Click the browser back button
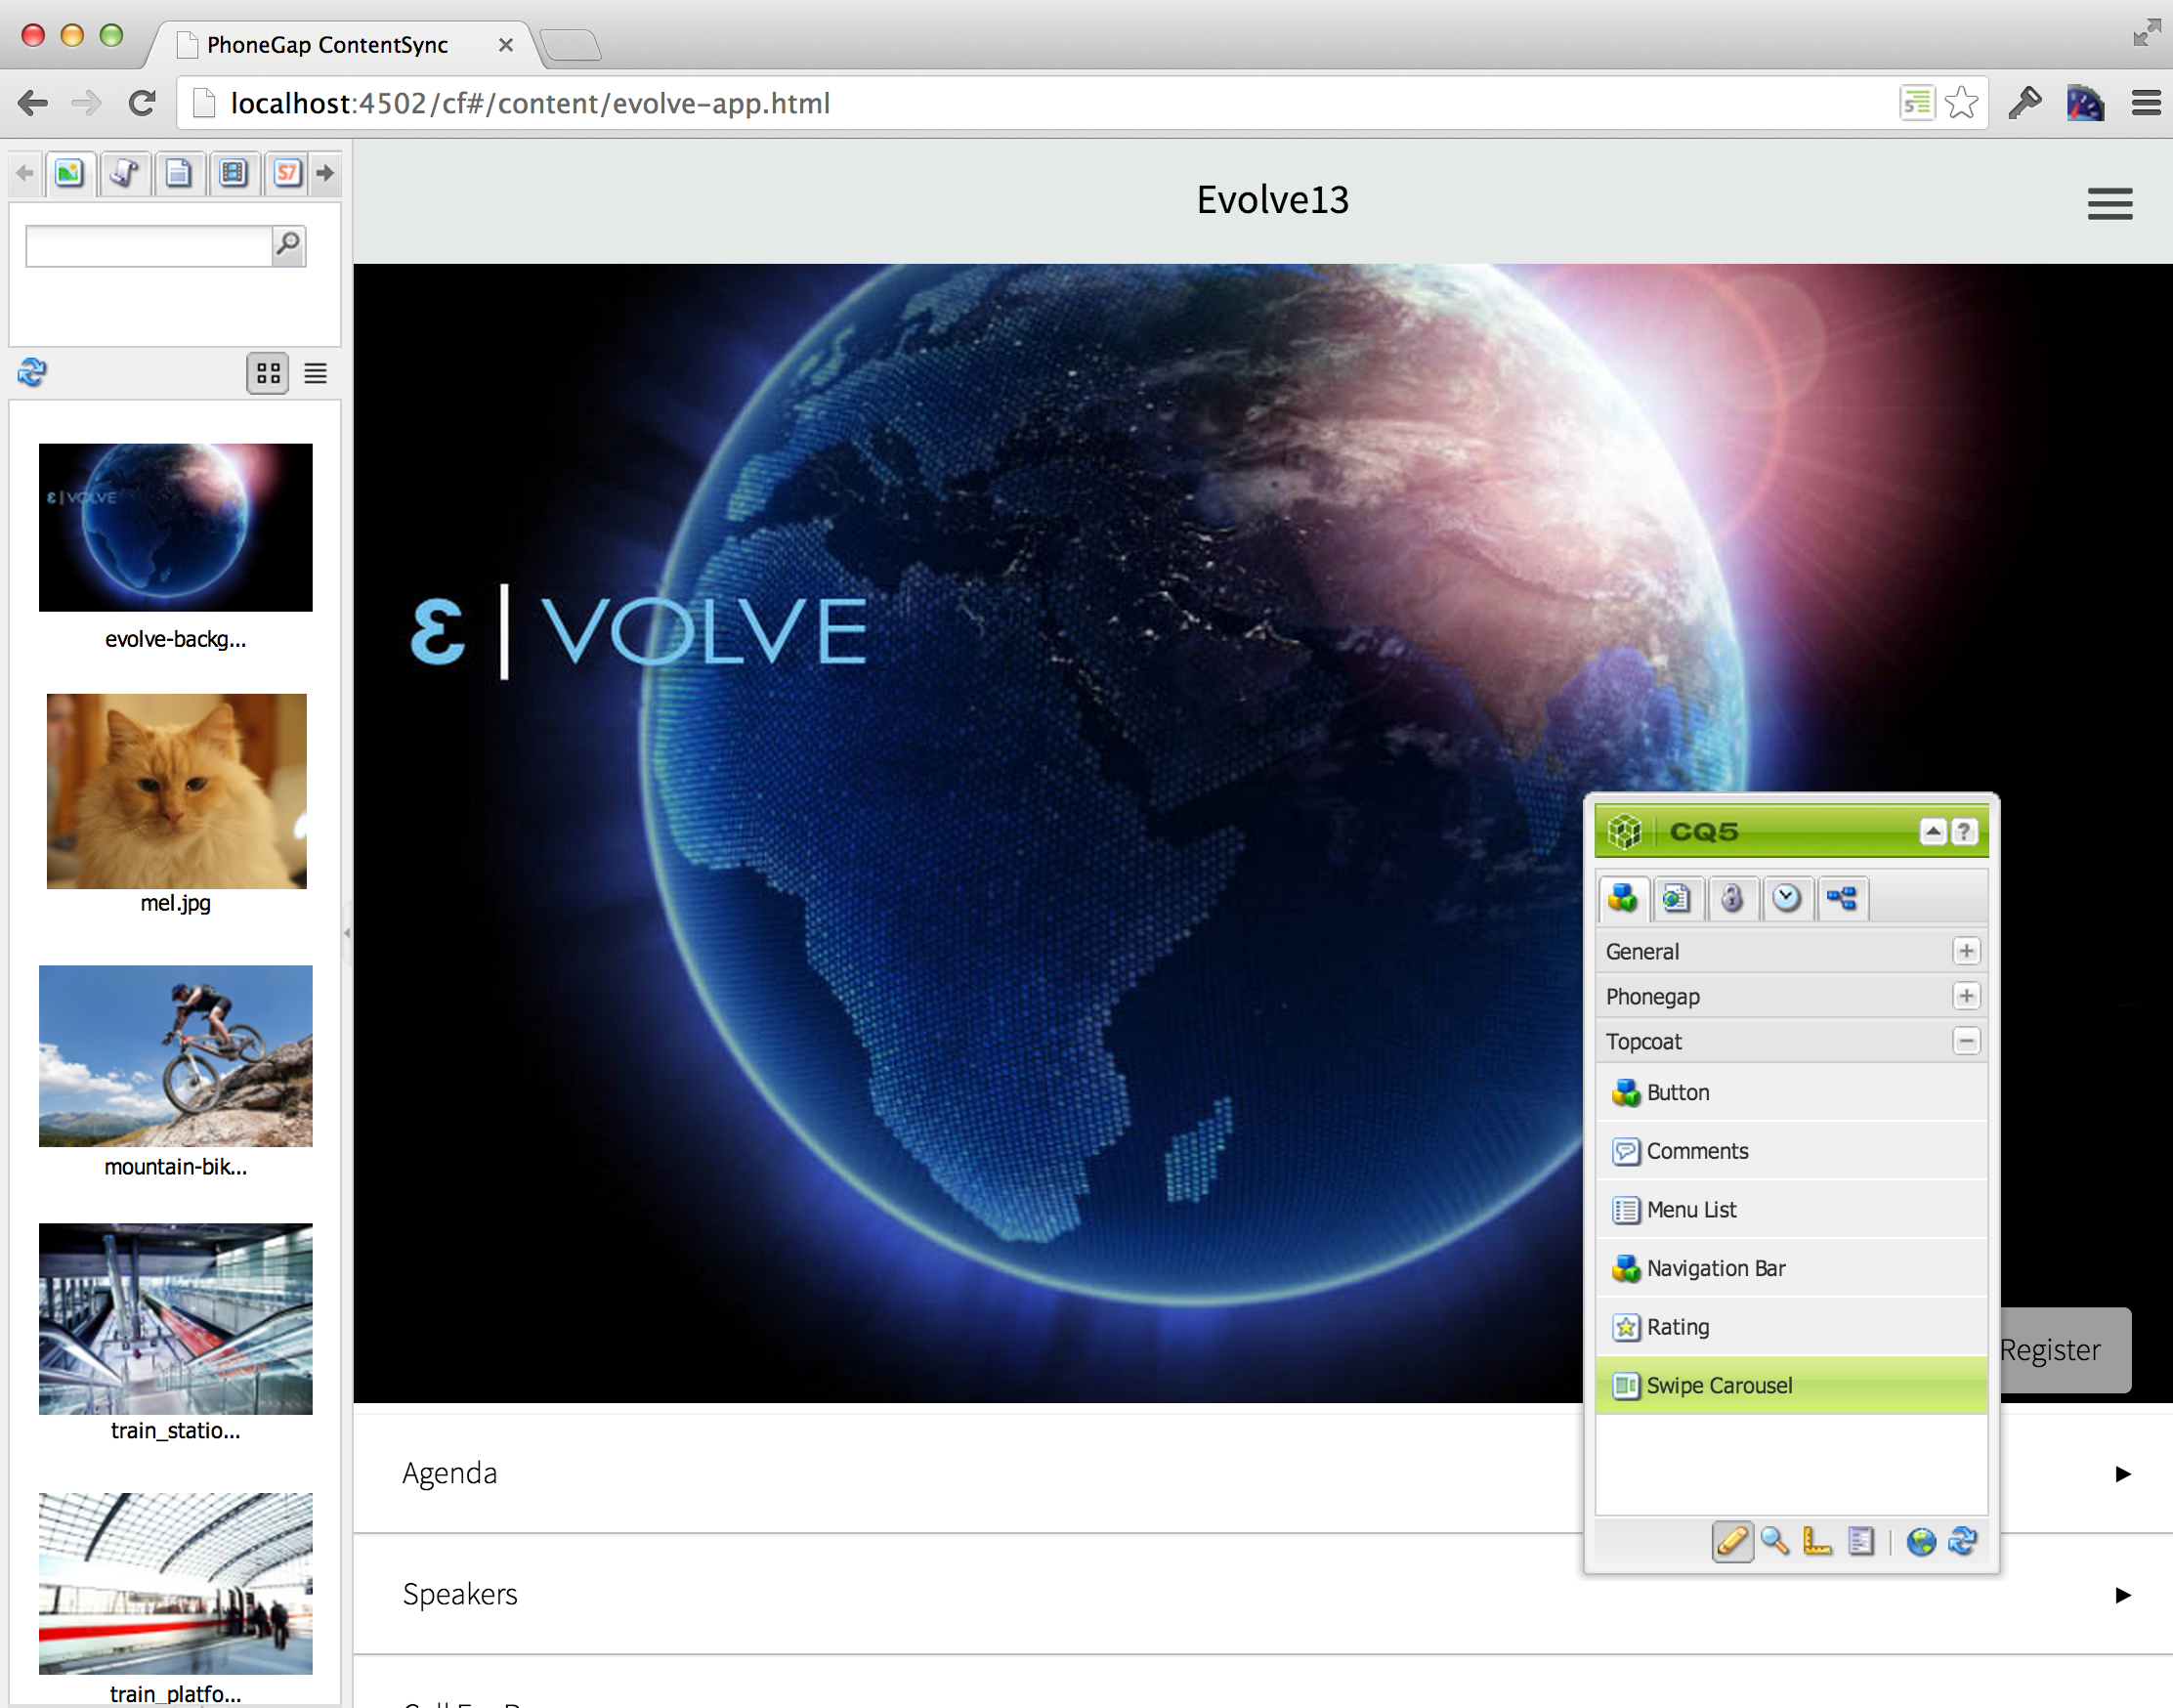This screenshot has height=1708, width=2173. 33,103
